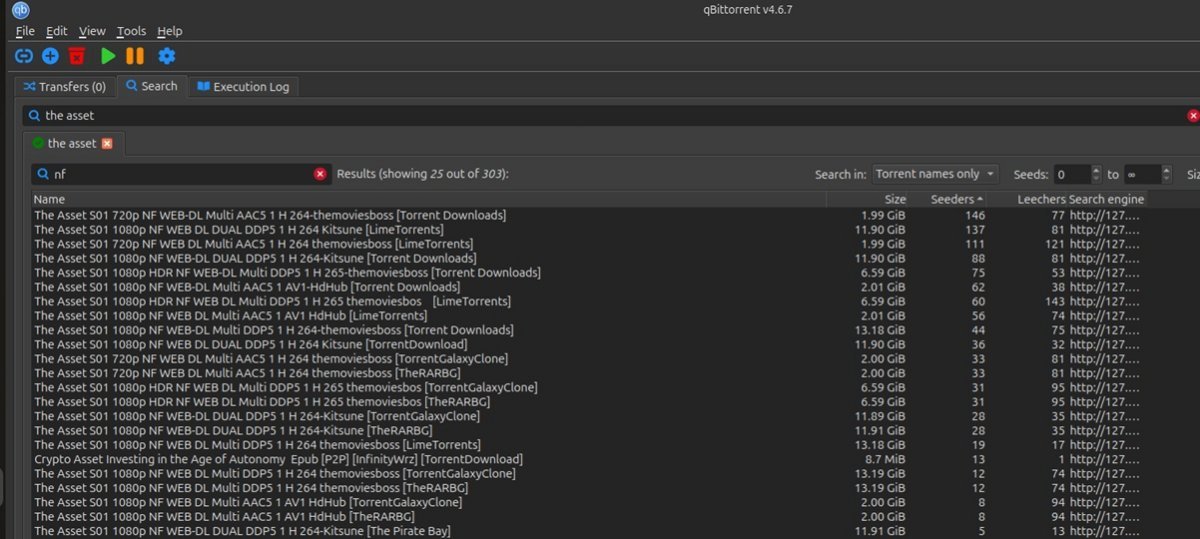
Task: Clear the 'nf' filter with red X
Action: click(x=320, y=174)
